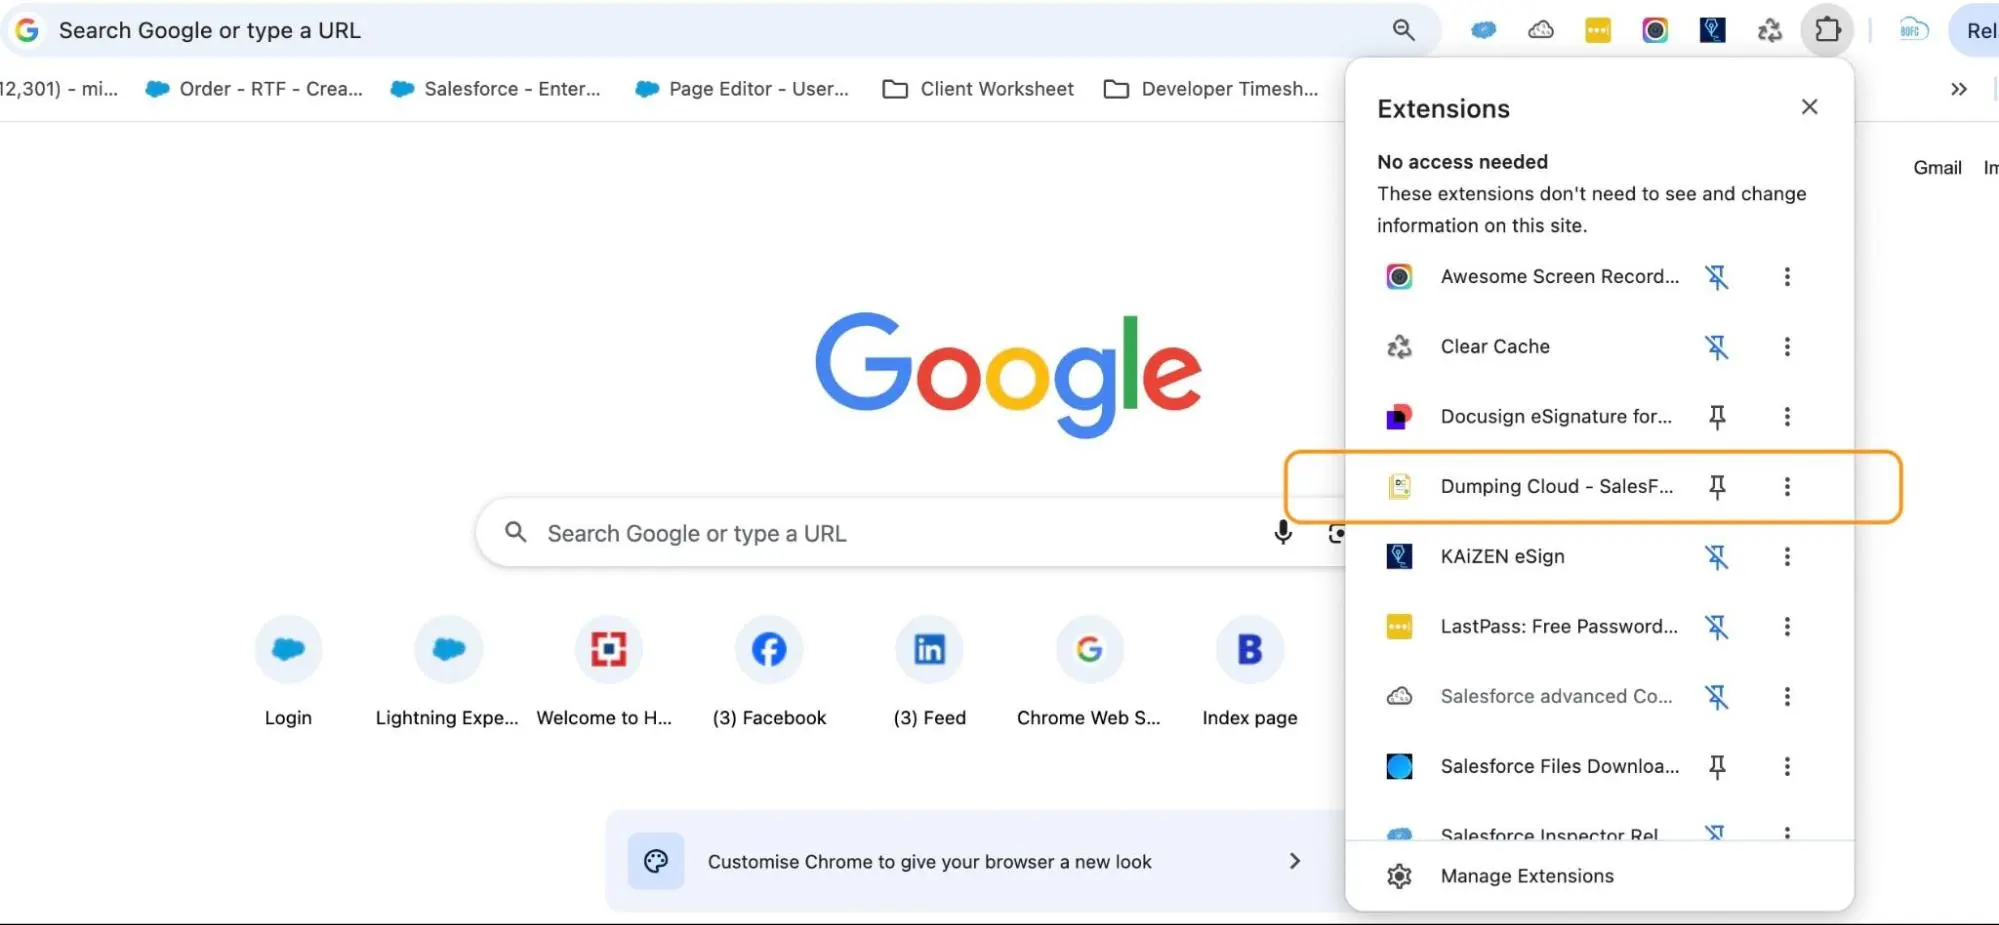Unpin the Salesforce advanced Co... extension
Viewport: 1999px width, 925px height.
click(1716, 697)
